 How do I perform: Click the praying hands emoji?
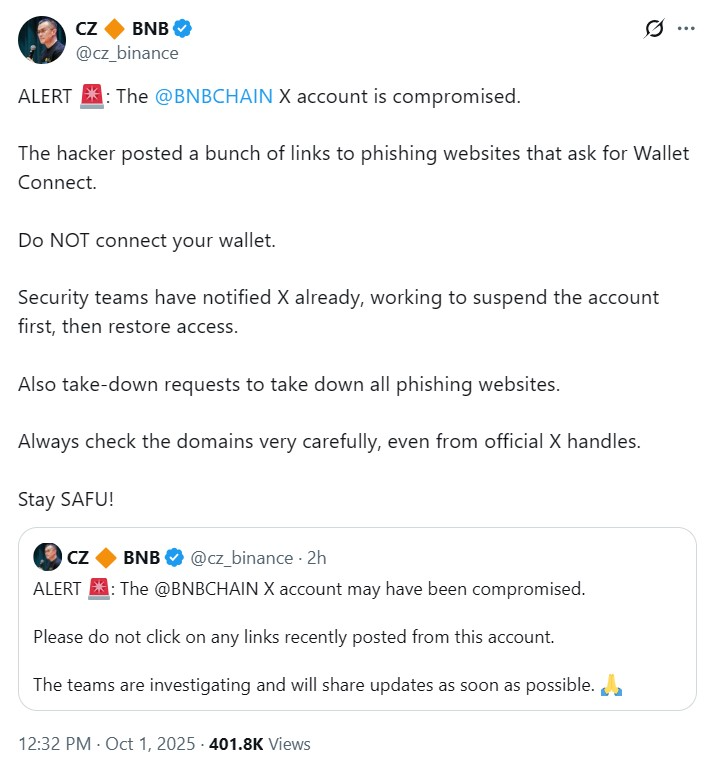tap(611, 685)
